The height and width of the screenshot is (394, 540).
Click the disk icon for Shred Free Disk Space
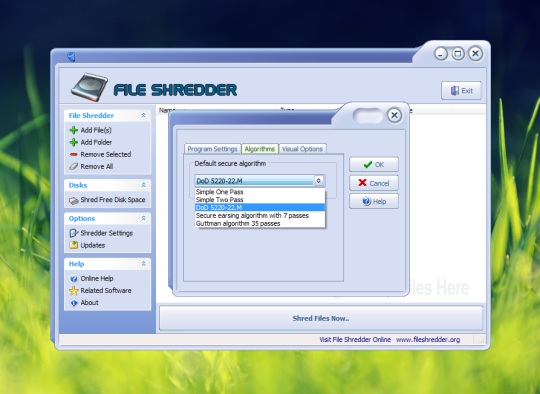click(x=73, y=200)
